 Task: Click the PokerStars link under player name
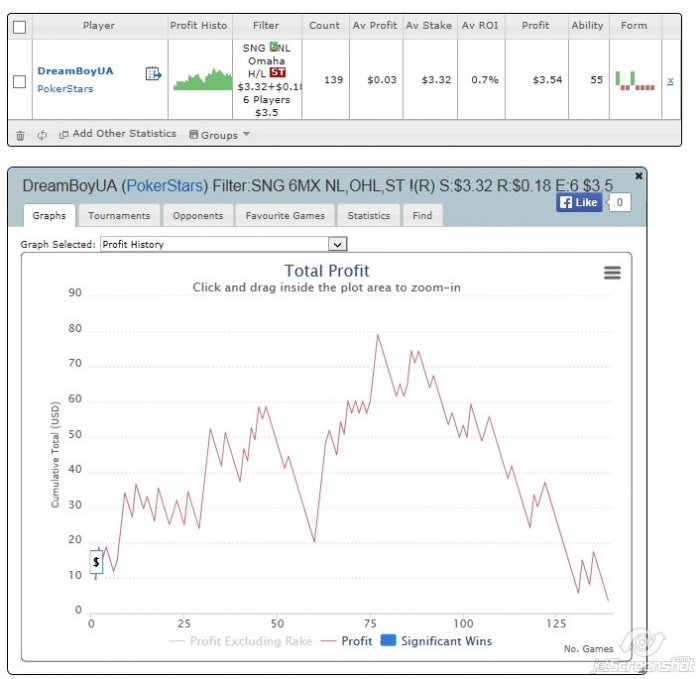click(65, 89)
